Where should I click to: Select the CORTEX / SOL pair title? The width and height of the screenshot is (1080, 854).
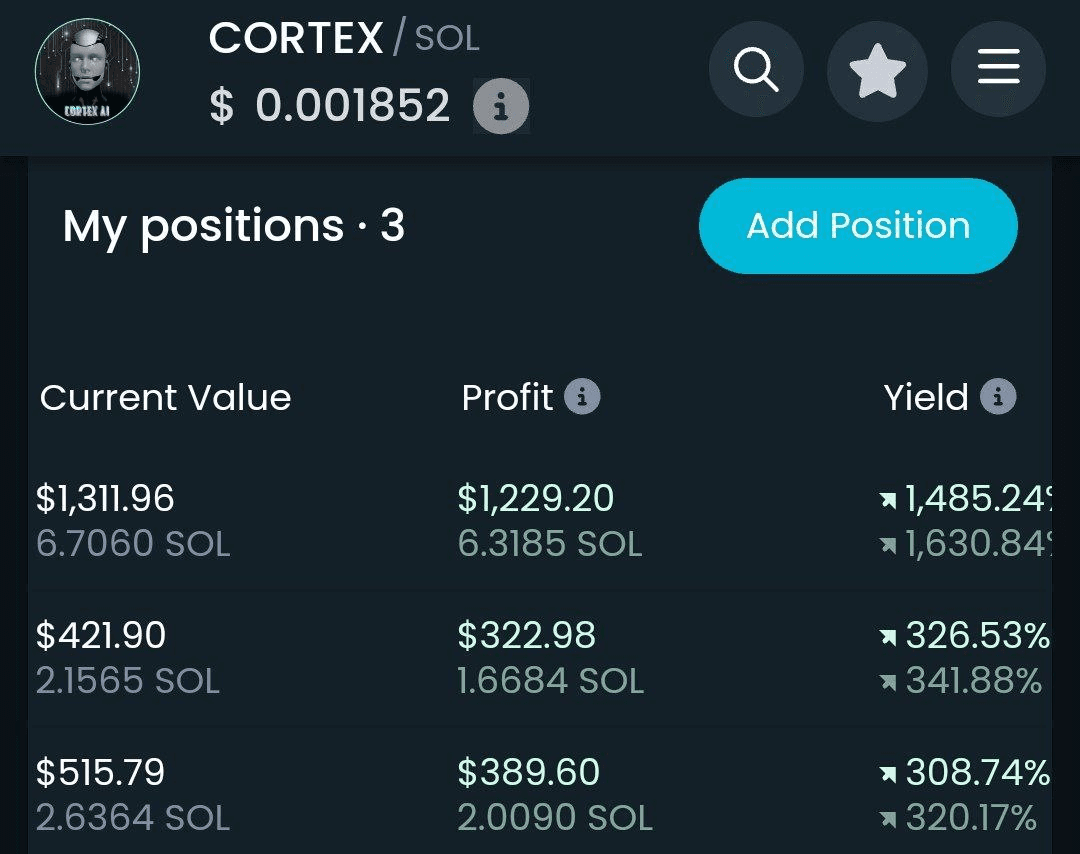344,38
